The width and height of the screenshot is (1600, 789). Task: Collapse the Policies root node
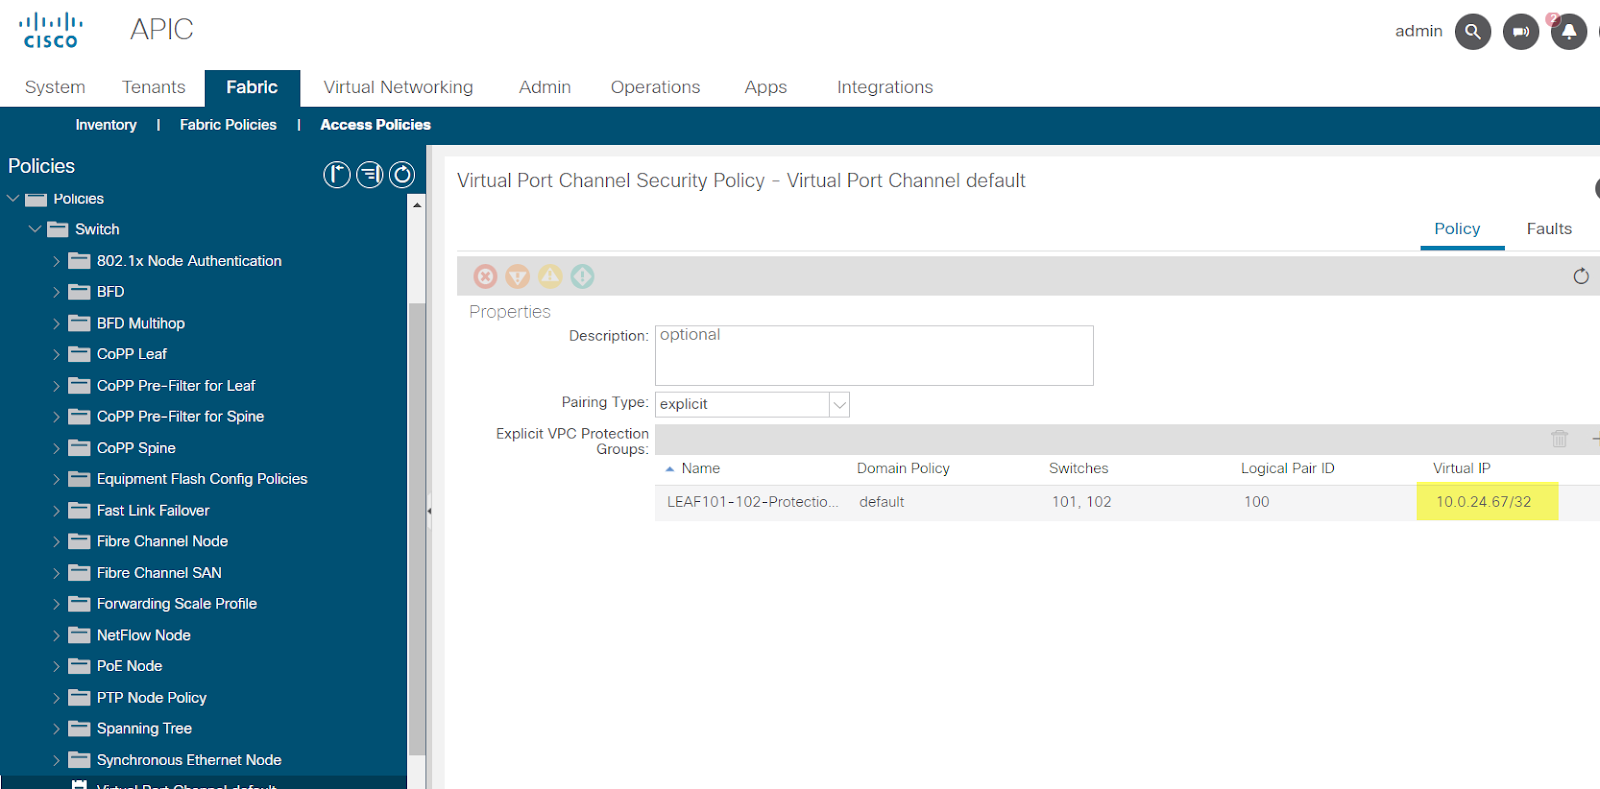[13, 198]
